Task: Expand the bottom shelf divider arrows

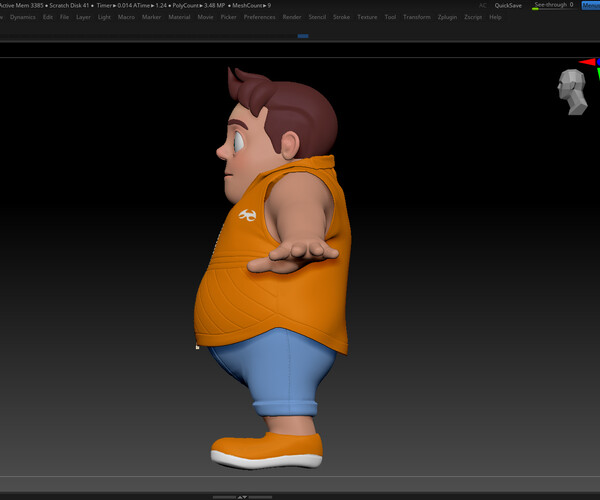Action: pos(241,495)
